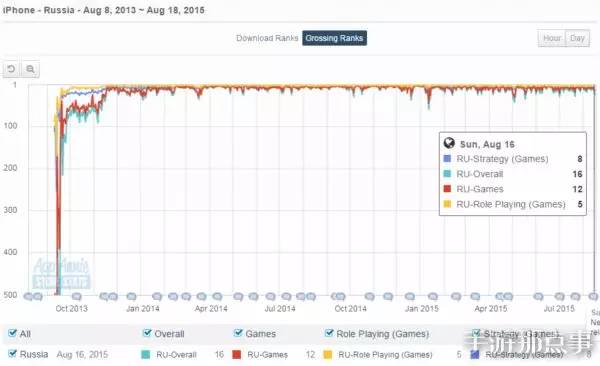Click the RU-Overall label in bottom legend
Image resolution: width=600 pixels, height=366 pixels.
coord(176,355)
